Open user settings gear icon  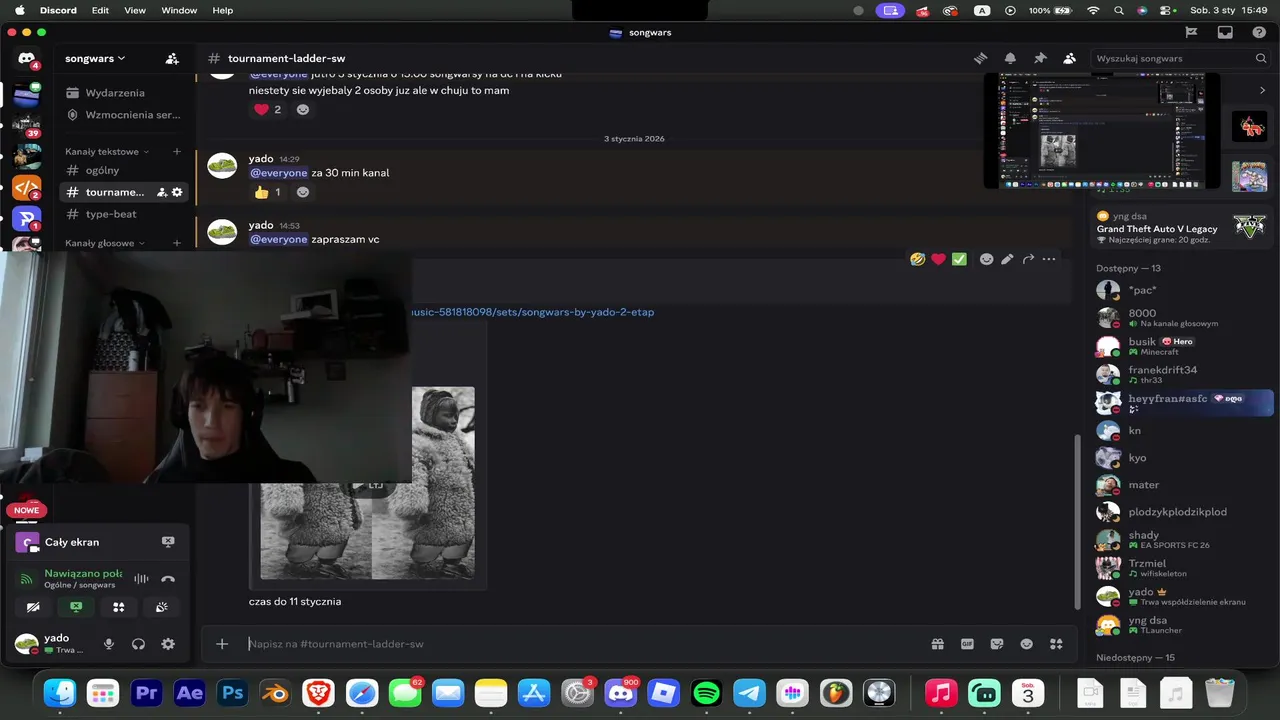(x=168, y=644)
